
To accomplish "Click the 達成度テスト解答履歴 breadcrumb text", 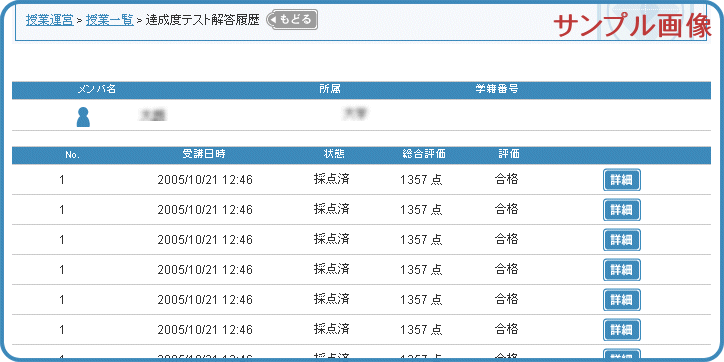I will coord(202,20).
